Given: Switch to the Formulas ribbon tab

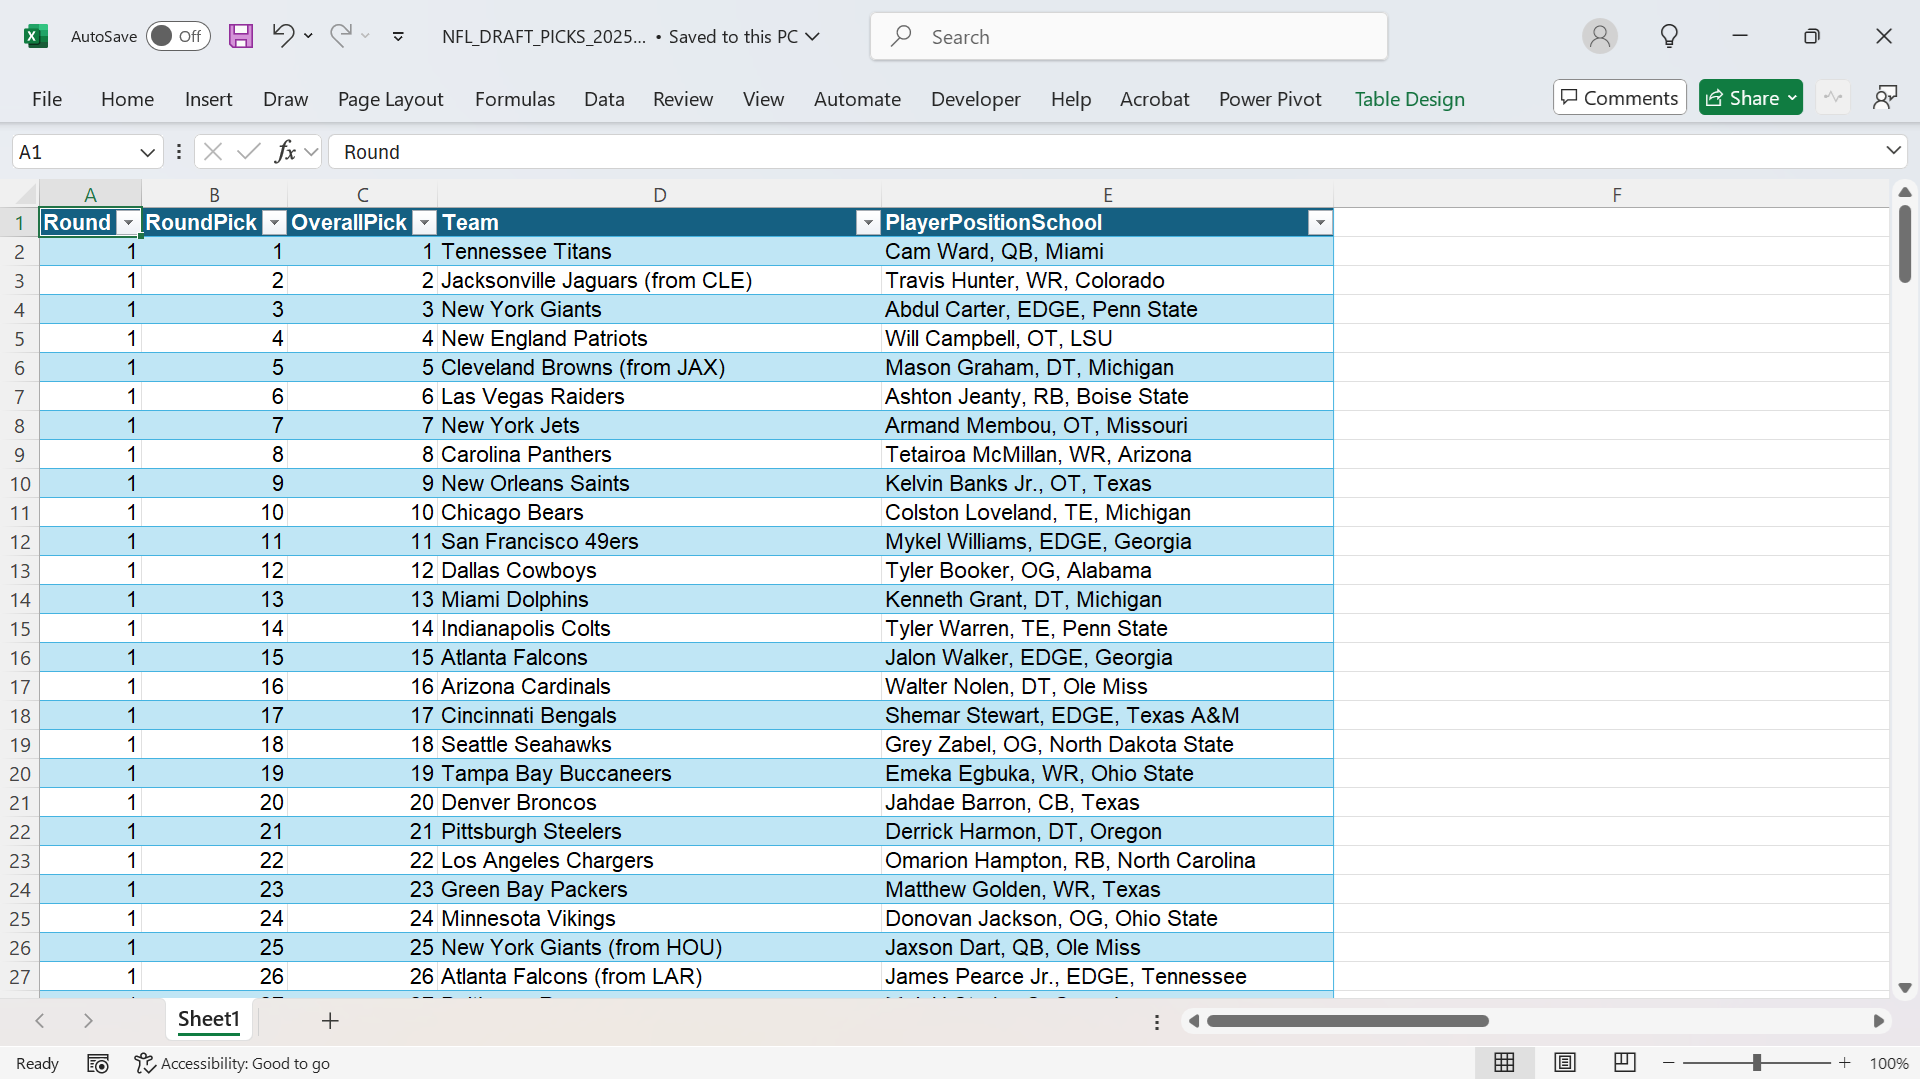Looking at the screenshot, I should click(x=515, y=99).
